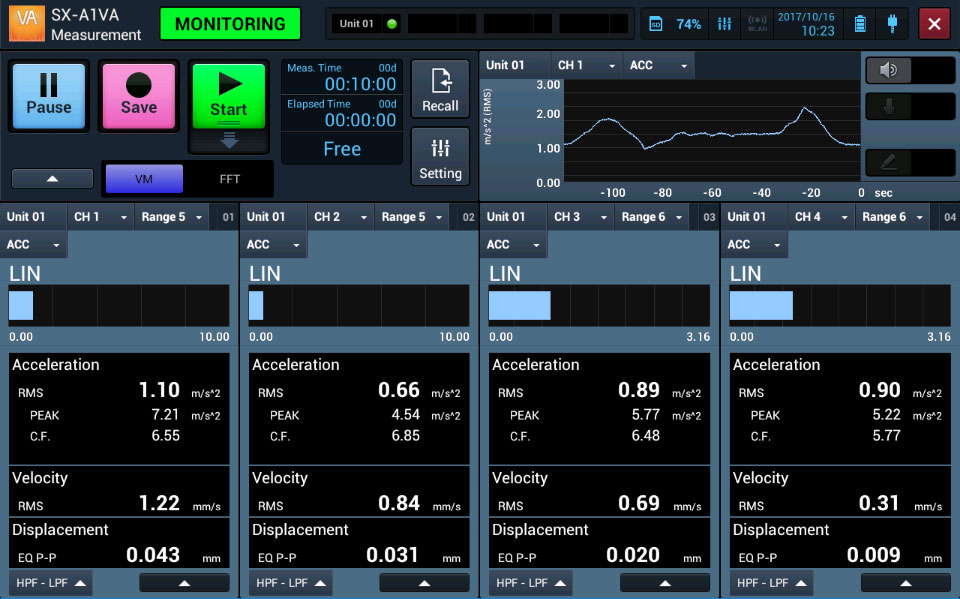
Task: Open the CH 1 dropdown above the graph
Action: click(586, 65)
